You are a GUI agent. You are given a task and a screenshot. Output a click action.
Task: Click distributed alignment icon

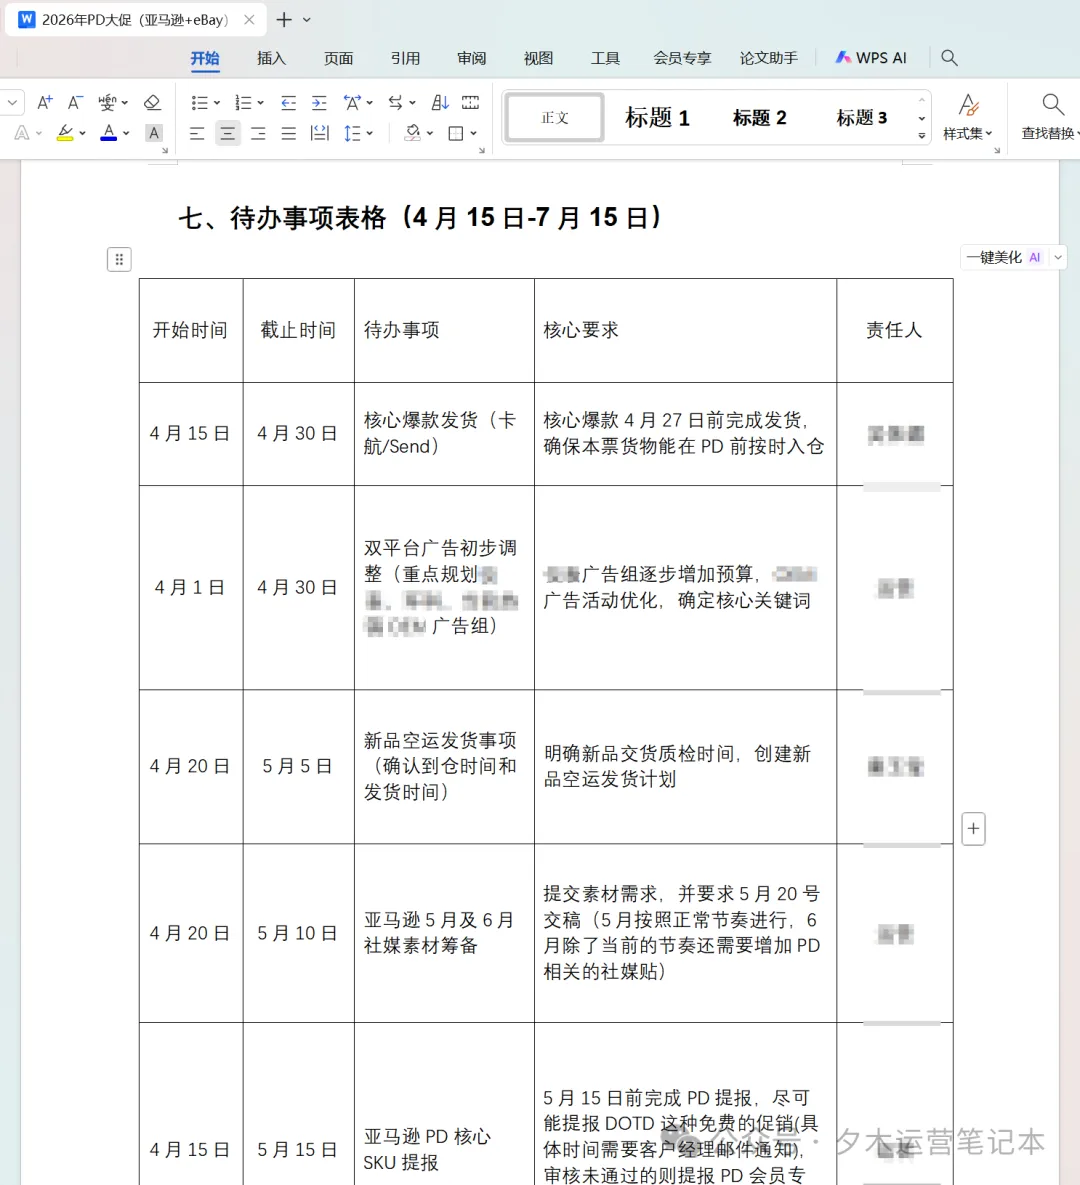point(320,134)
